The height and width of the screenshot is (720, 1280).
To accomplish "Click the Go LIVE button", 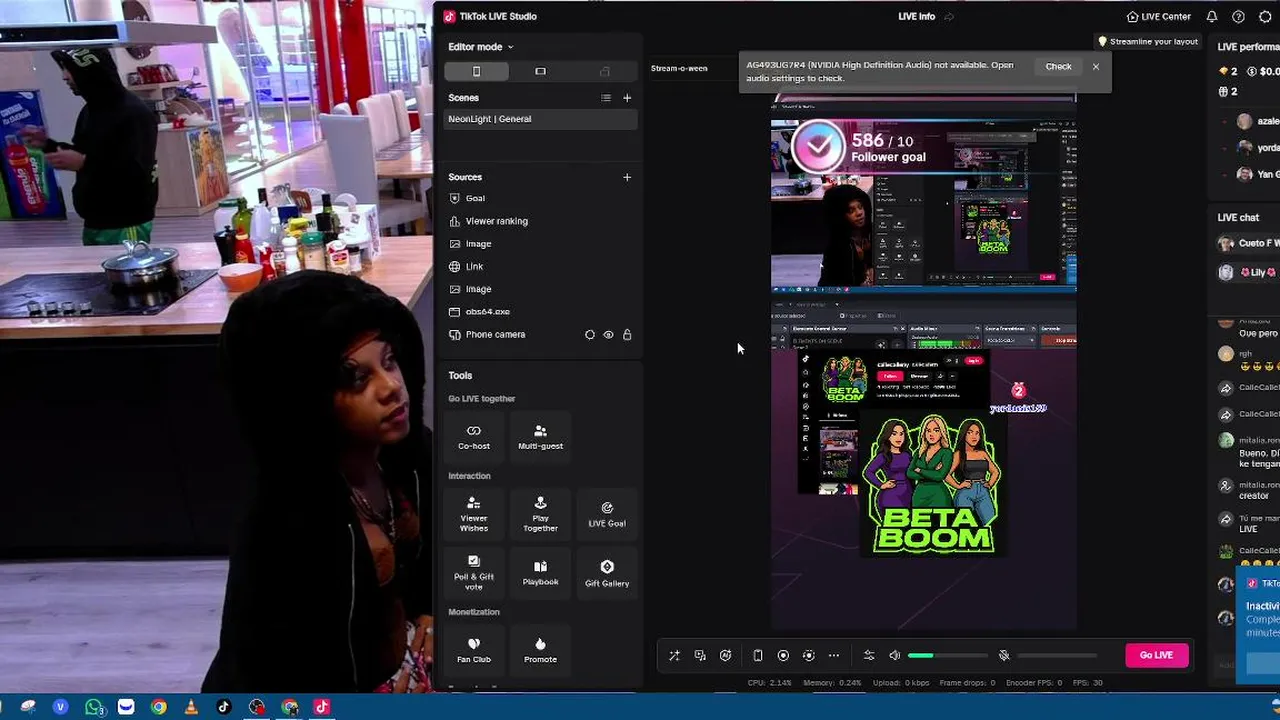I will click(1156, 655).
